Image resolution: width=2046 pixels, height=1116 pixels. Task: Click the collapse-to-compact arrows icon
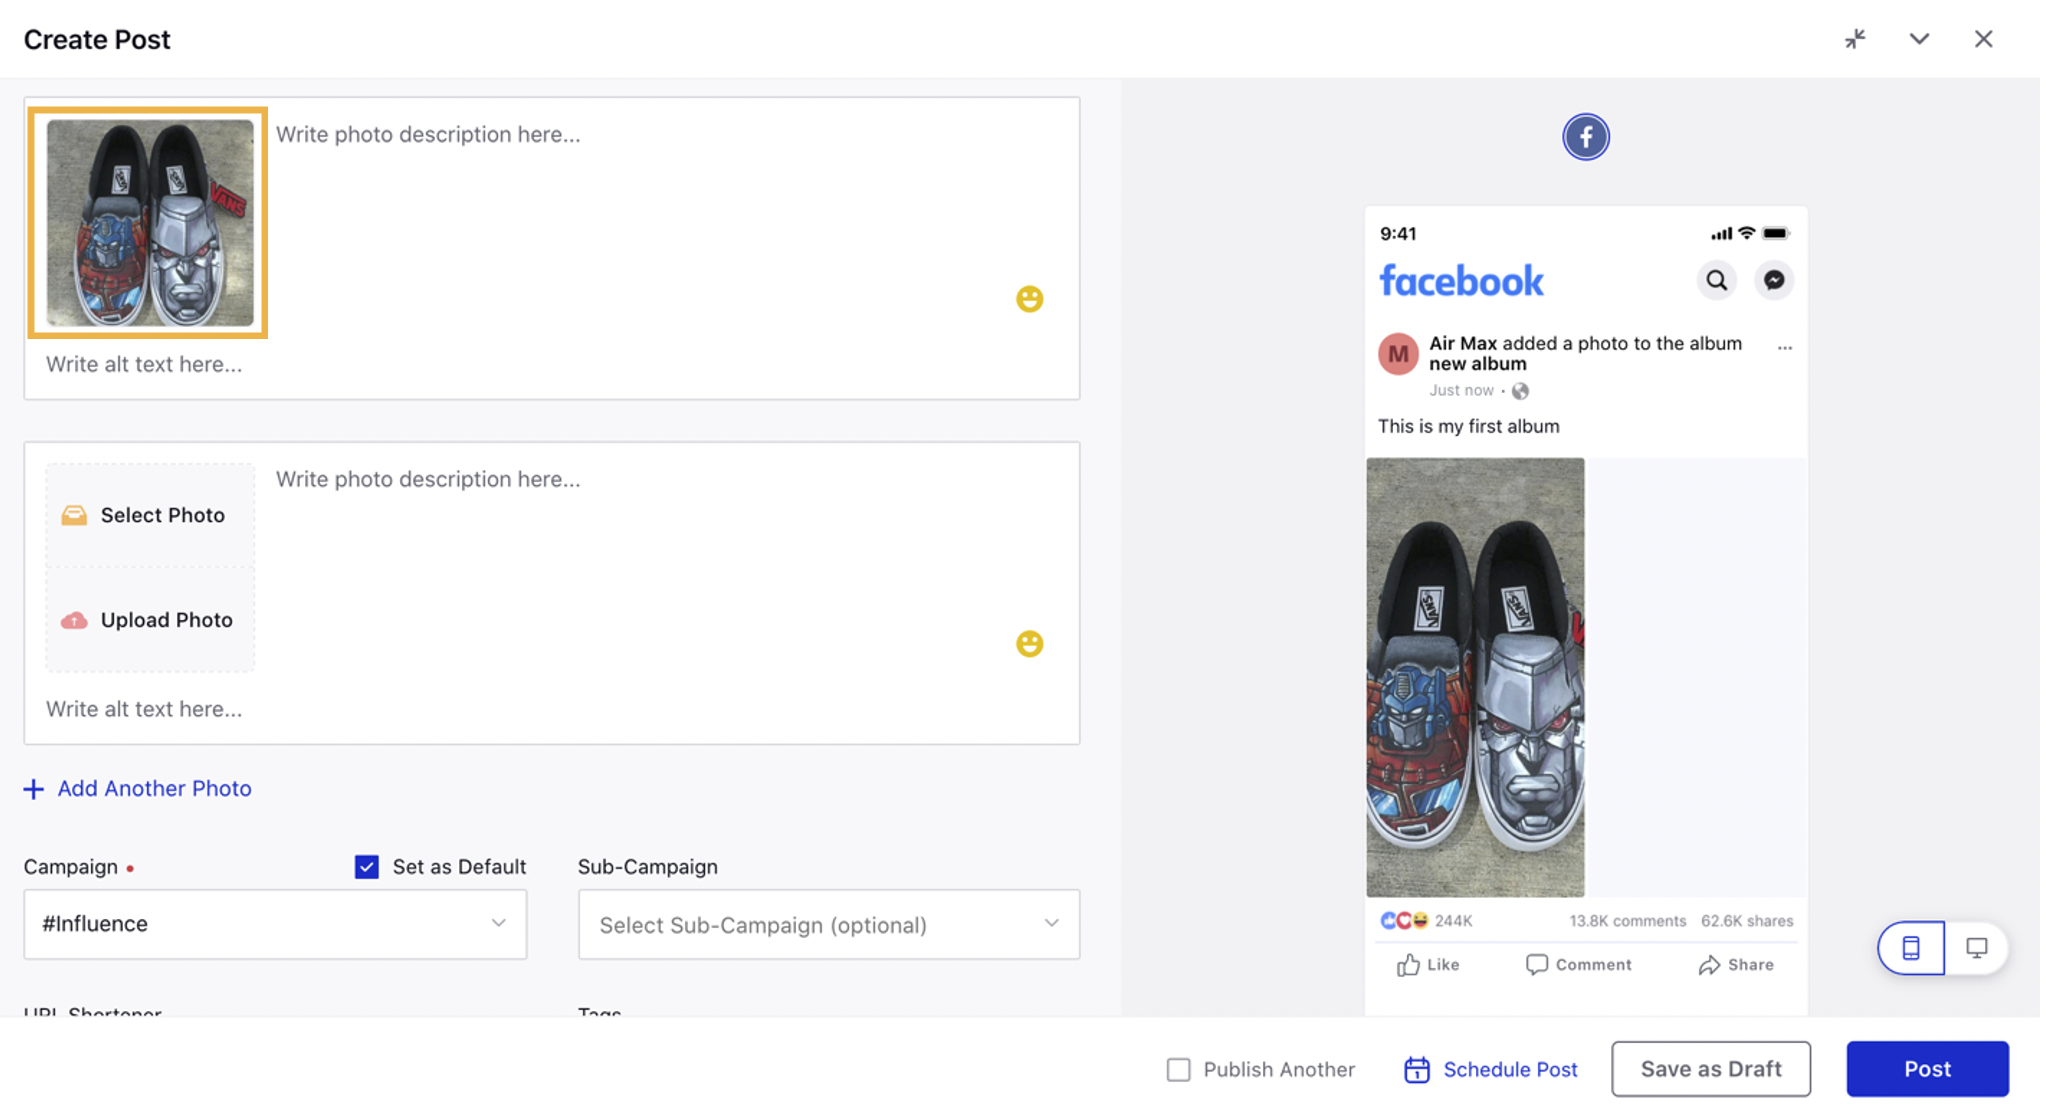coord(1855,39)
